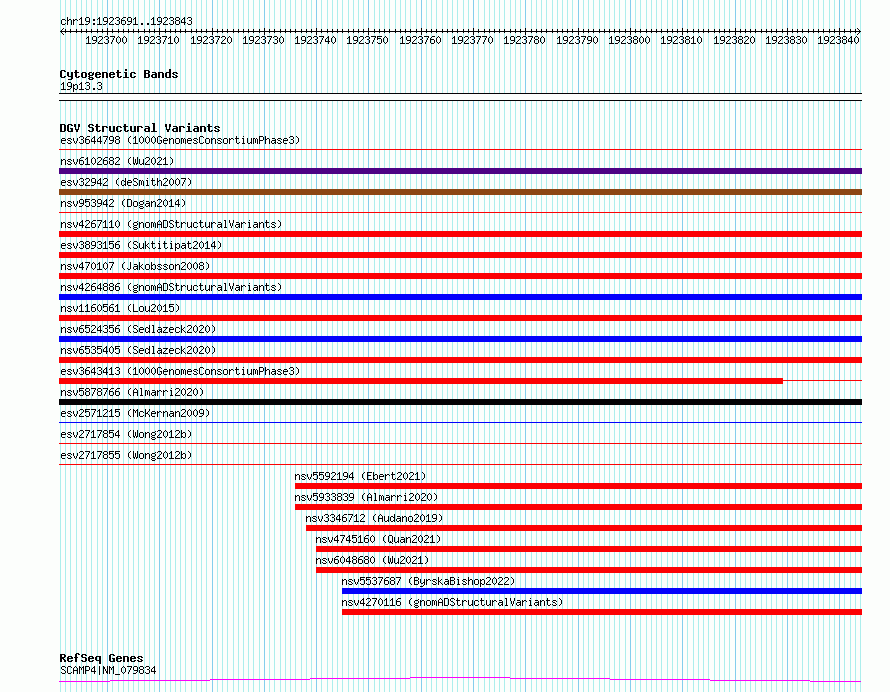Click the red bar under nsv4270116
890x692 pixels.
(x=602, y=612)
